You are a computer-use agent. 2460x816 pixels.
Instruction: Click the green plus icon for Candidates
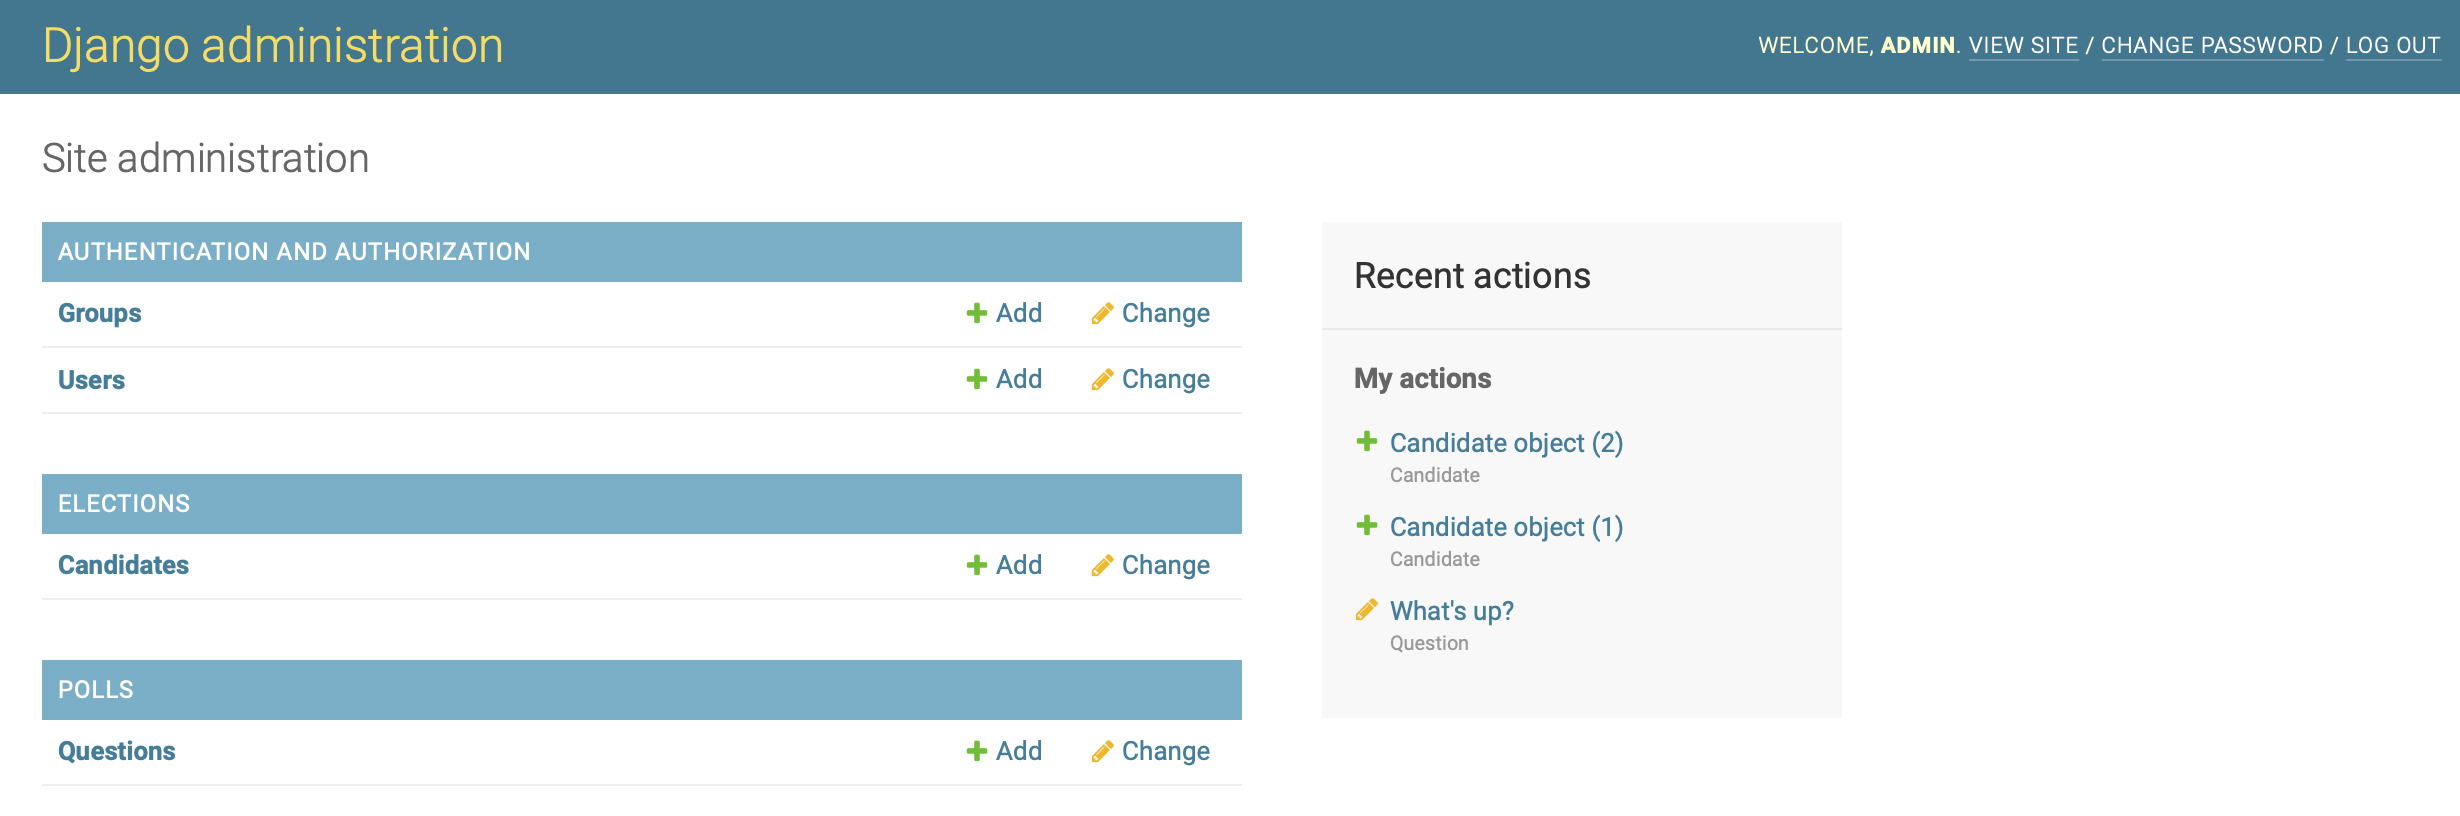click(x=977, y=566)
